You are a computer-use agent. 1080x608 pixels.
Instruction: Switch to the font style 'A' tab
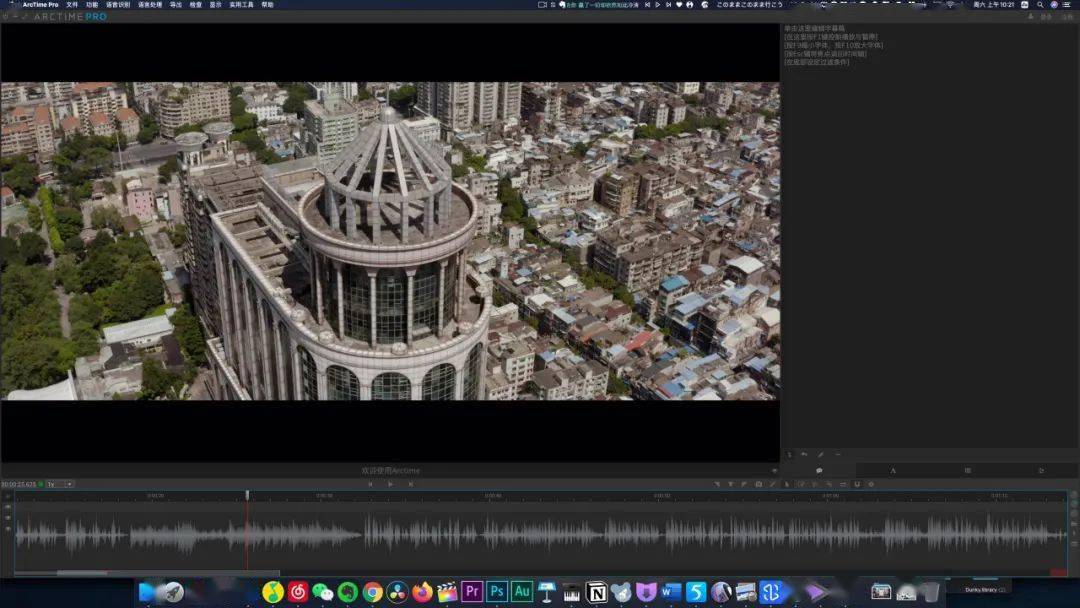[x=893, y=471]
